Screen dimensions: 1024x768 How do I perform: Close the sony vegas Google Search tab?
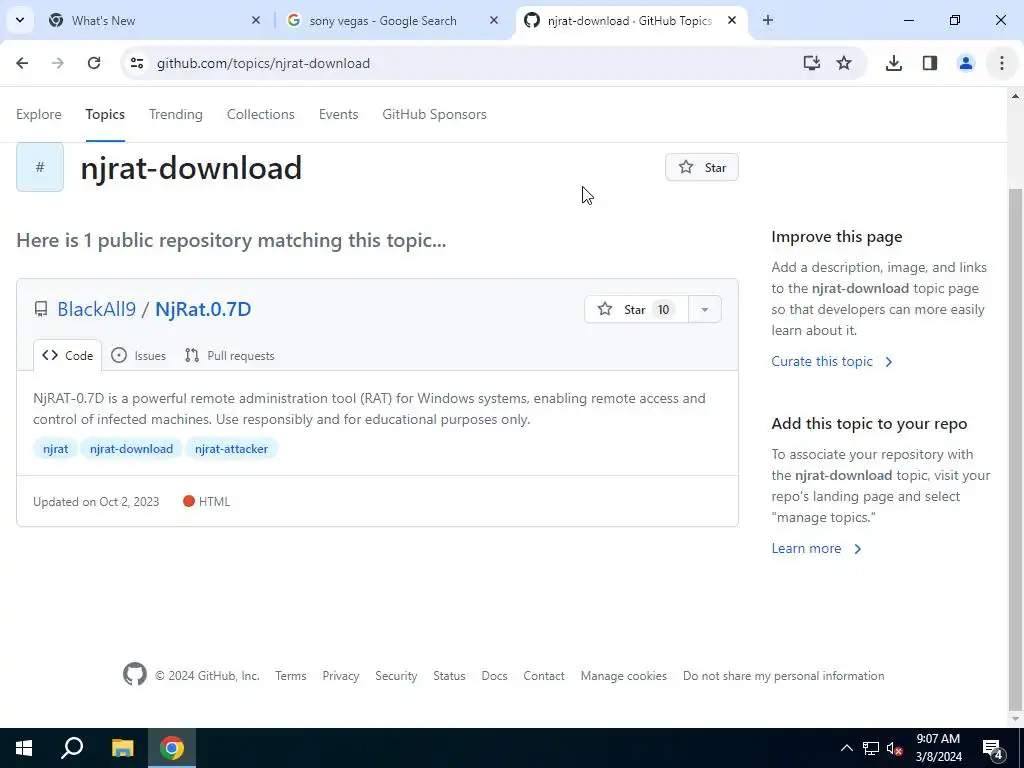pos(494,20)
